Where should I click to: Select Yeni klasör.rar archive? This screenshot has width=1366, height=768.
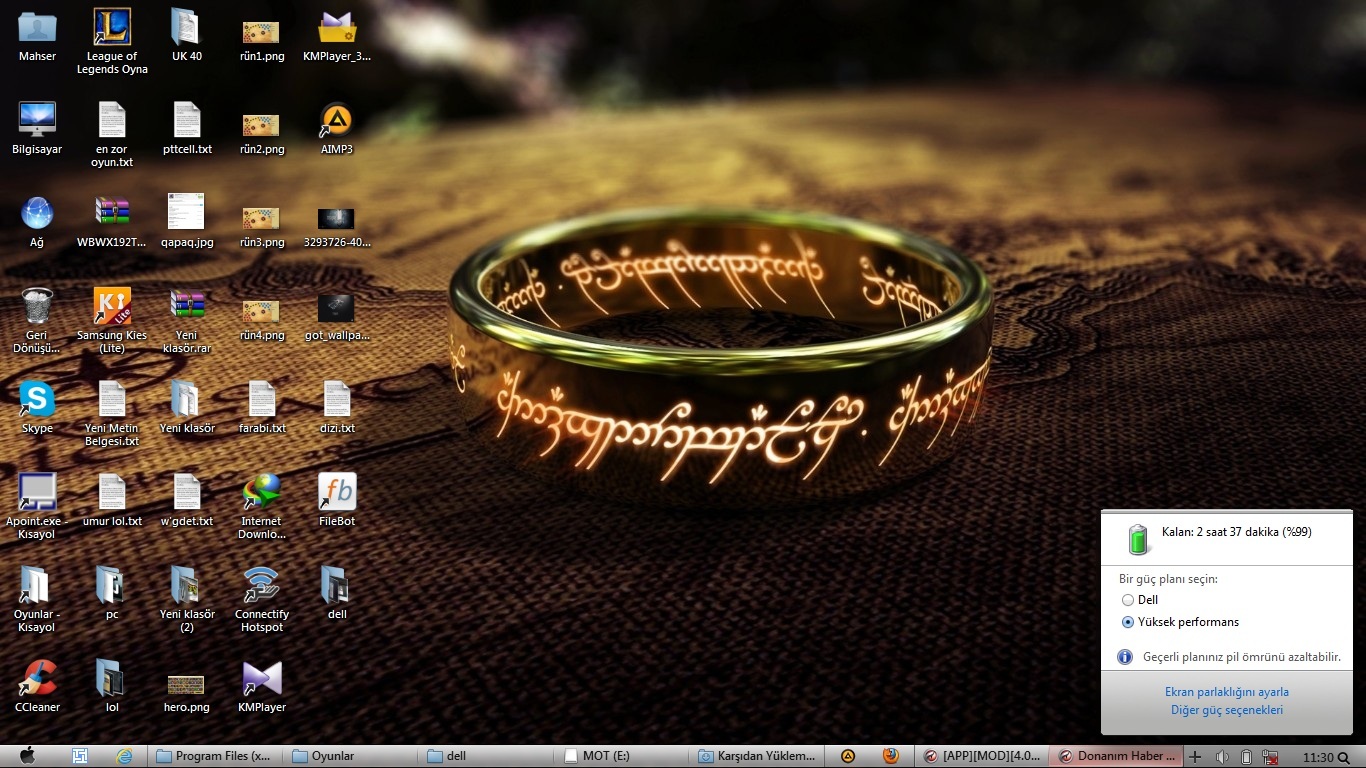(x=187, y=321)
